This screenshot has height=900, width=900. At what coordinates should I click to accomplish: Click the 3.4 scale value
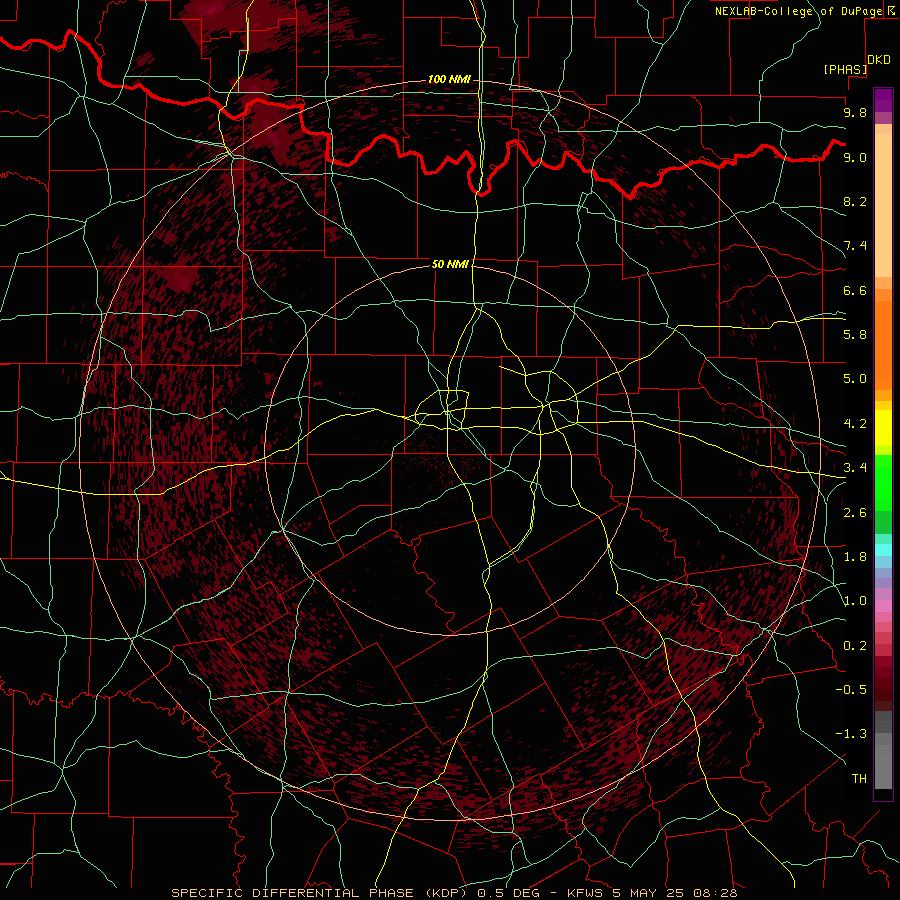855,468
